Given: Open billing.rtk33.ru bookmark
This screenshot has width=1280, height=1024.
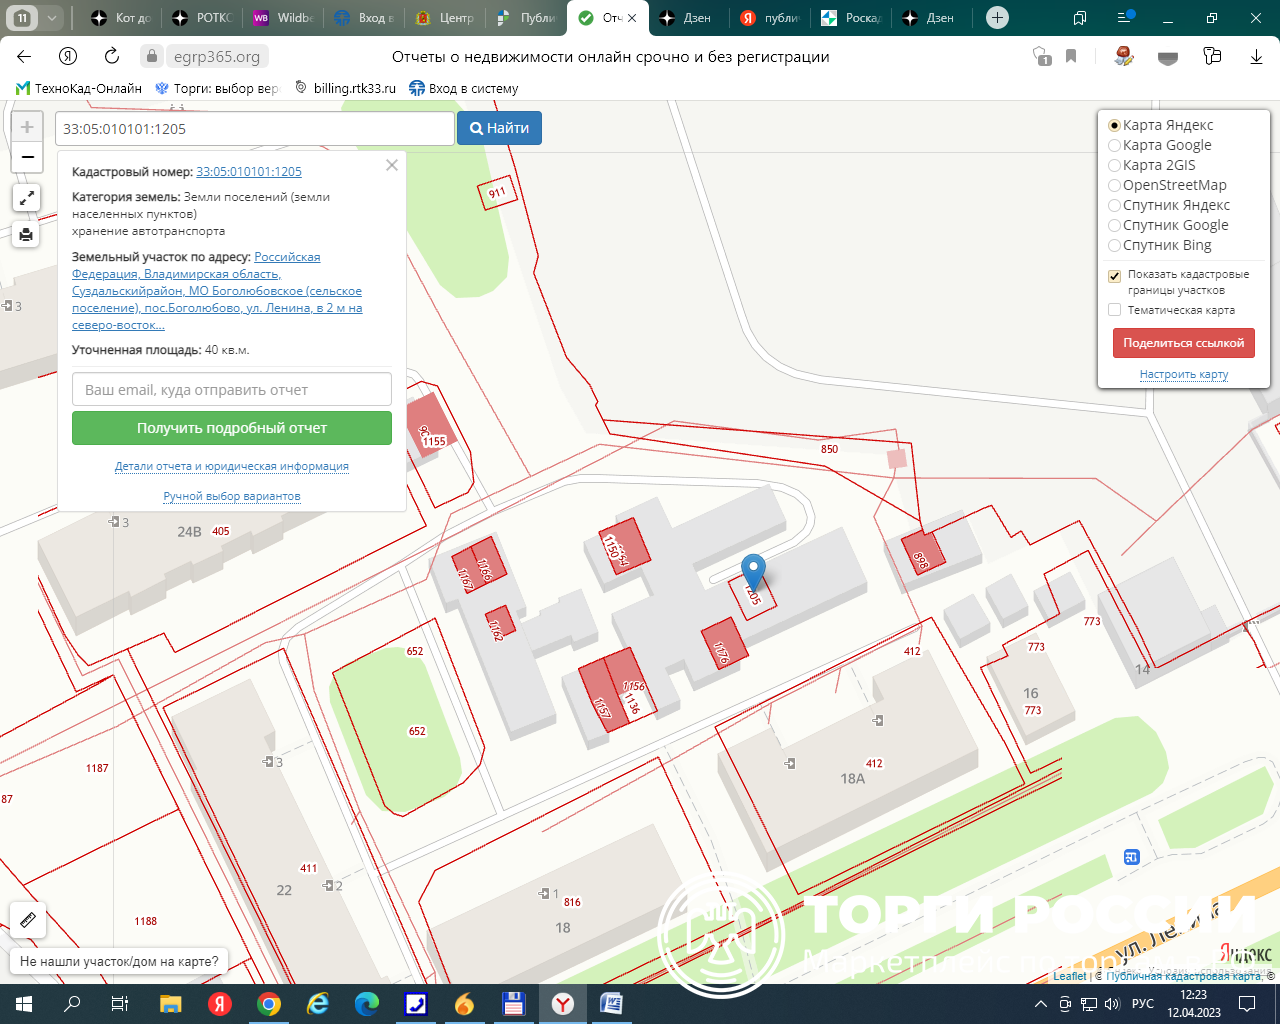Looking at the screenshot, I should point(345,88).
